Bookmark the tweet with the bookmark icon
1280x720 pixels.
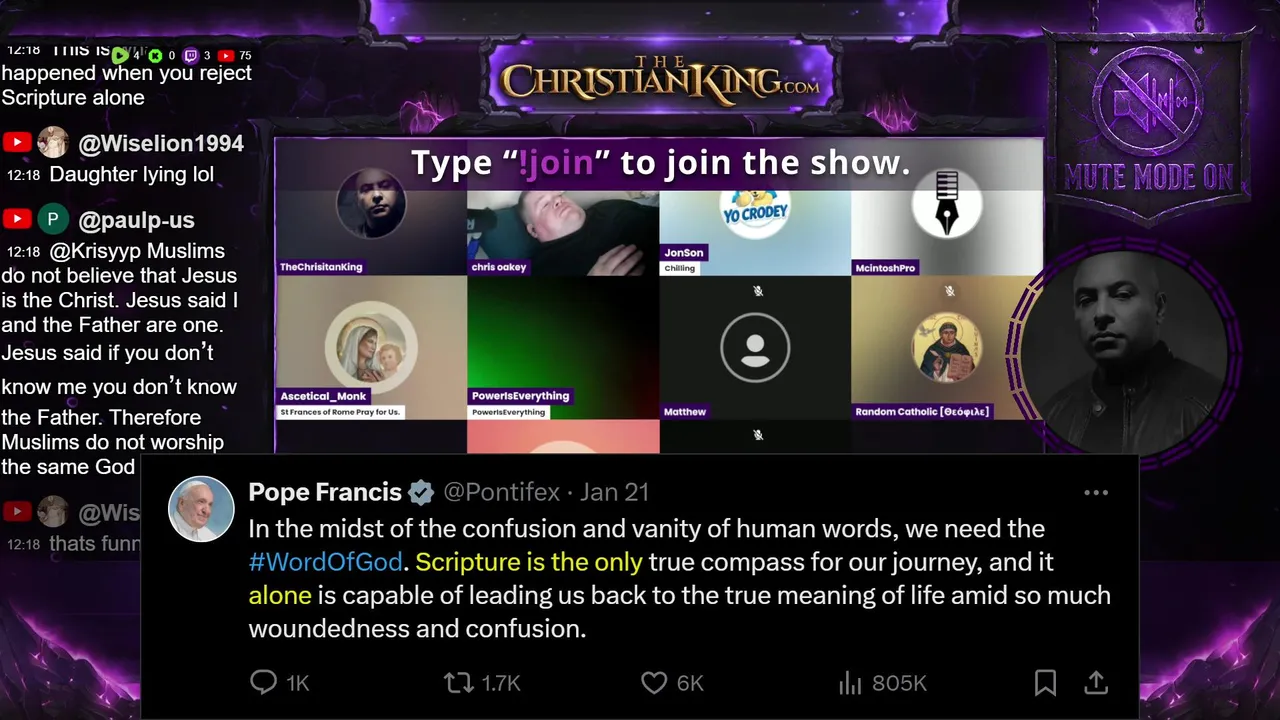[x=1045, y=683]
